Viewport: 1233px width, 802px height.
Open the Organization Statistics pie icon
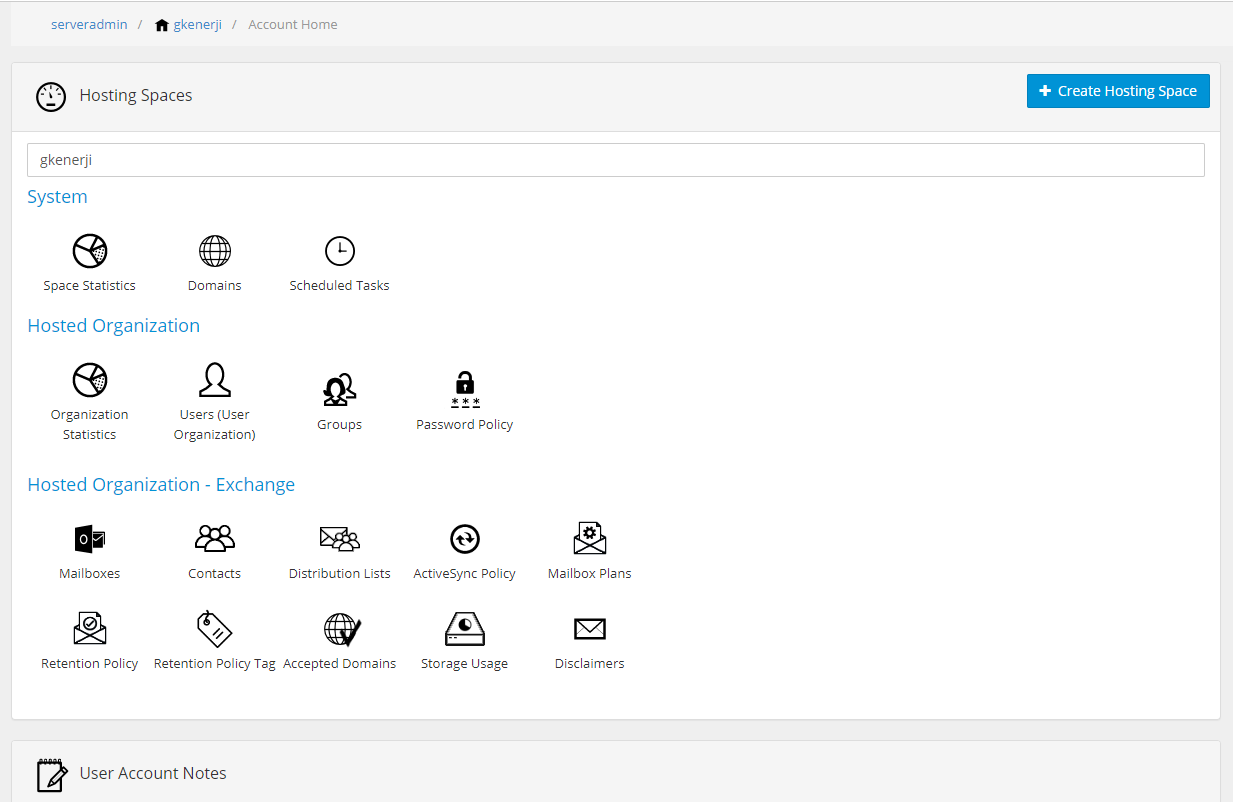pos(90,380)
